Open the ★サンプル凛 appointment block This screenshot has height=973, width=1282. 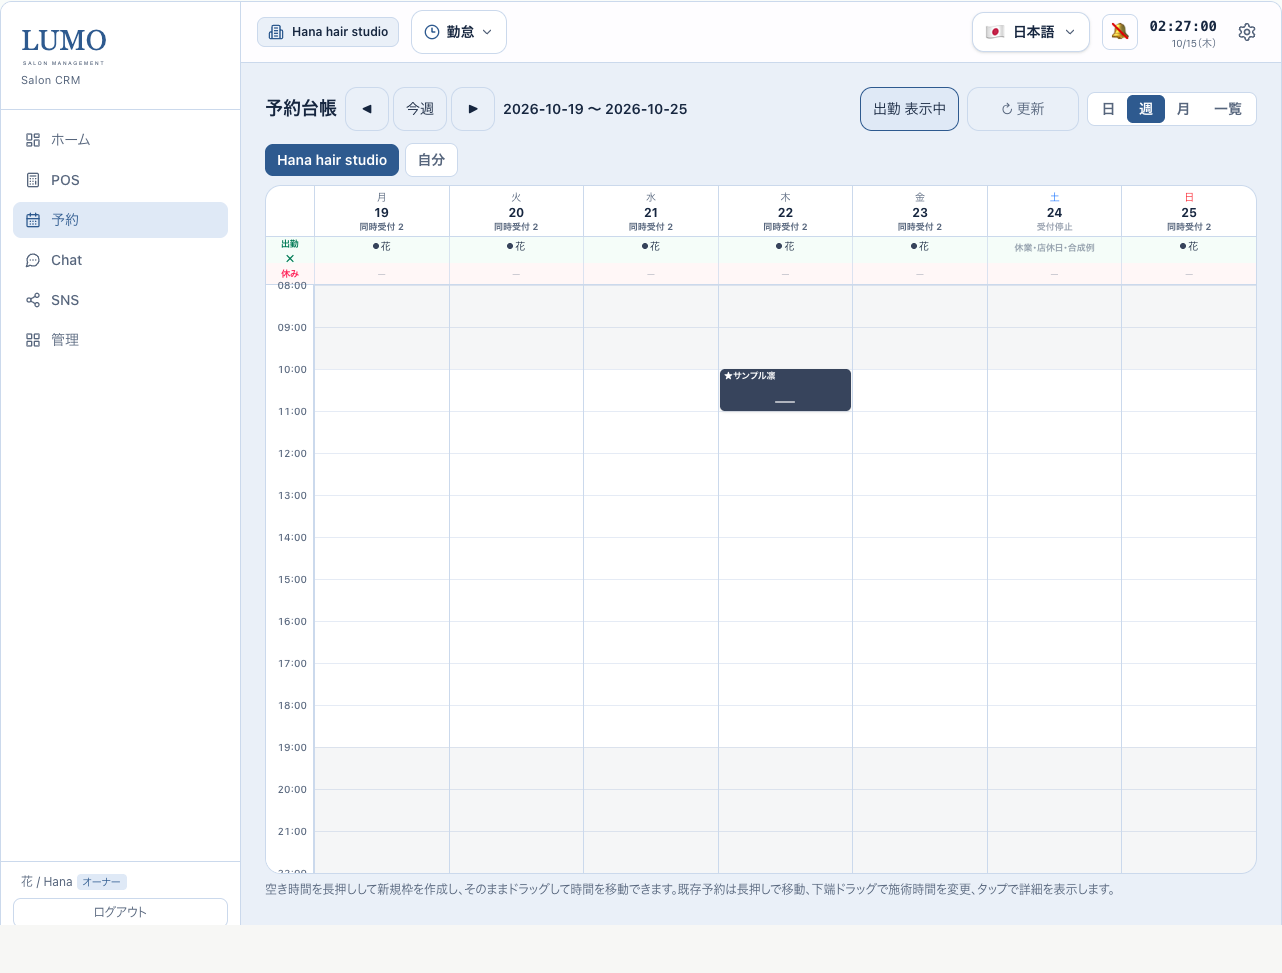785,390
